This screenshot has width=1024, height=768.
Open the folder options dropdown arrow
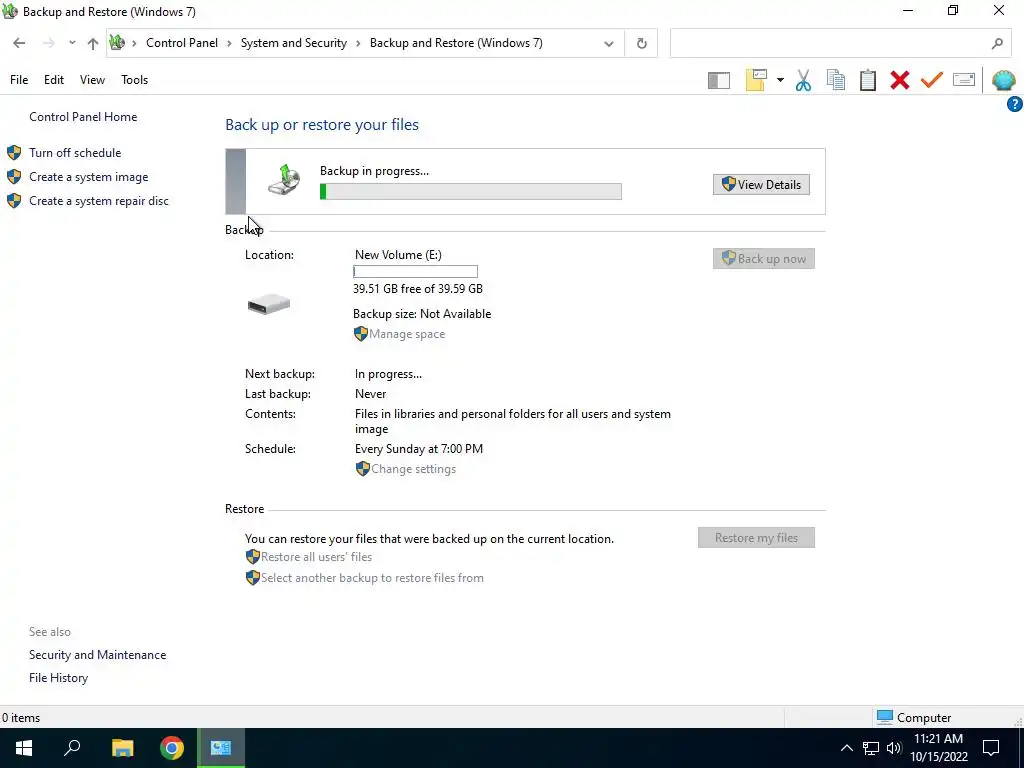click(x=780, y=80)
